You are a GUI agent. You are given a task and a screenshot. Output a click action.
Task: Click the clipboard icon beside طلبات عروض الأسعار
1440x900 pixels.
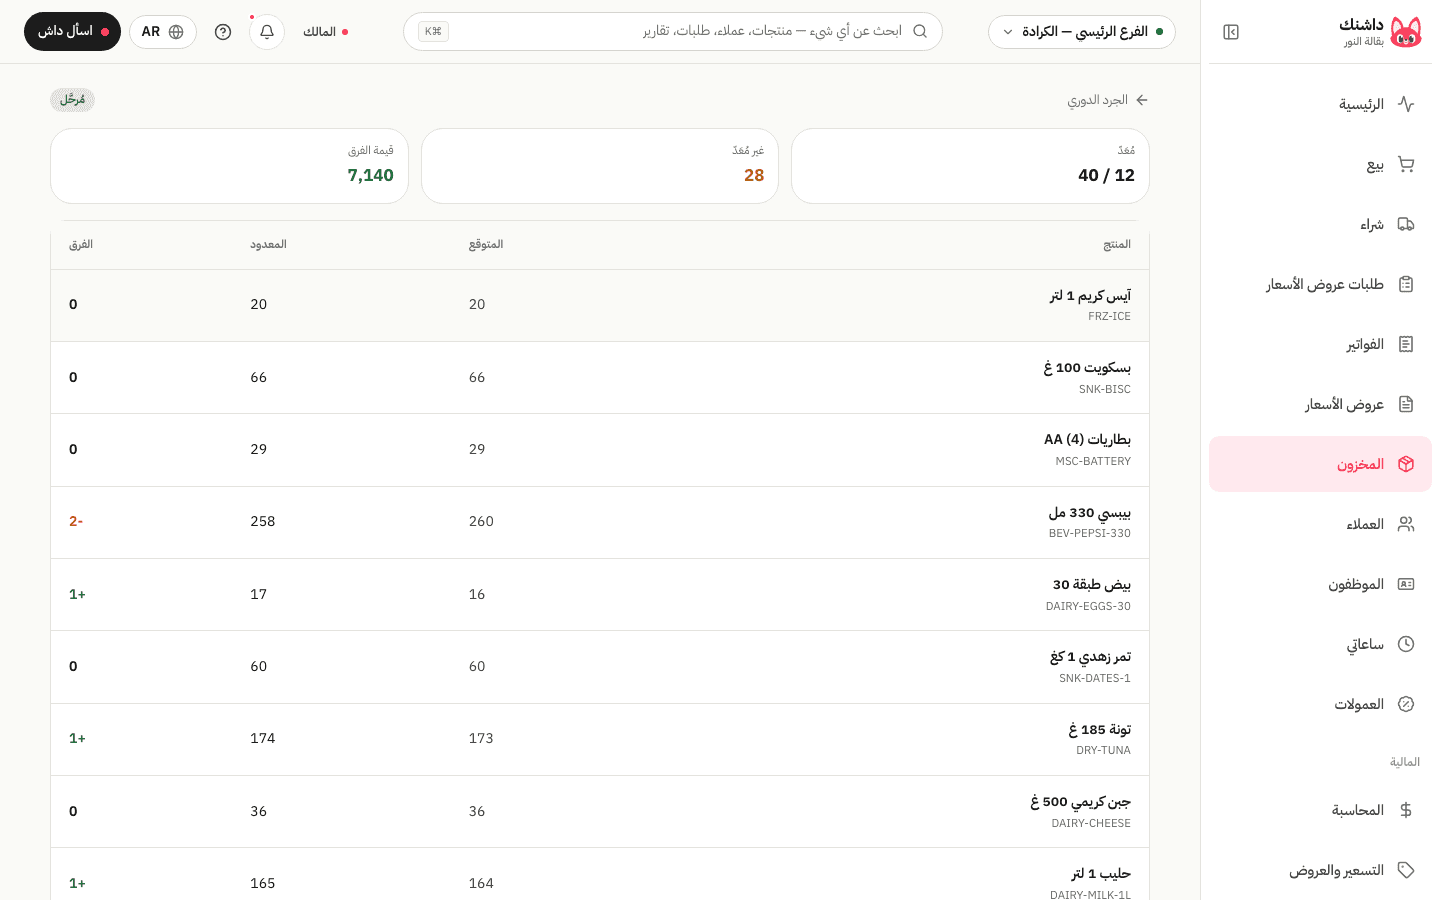pos(1406,284)
